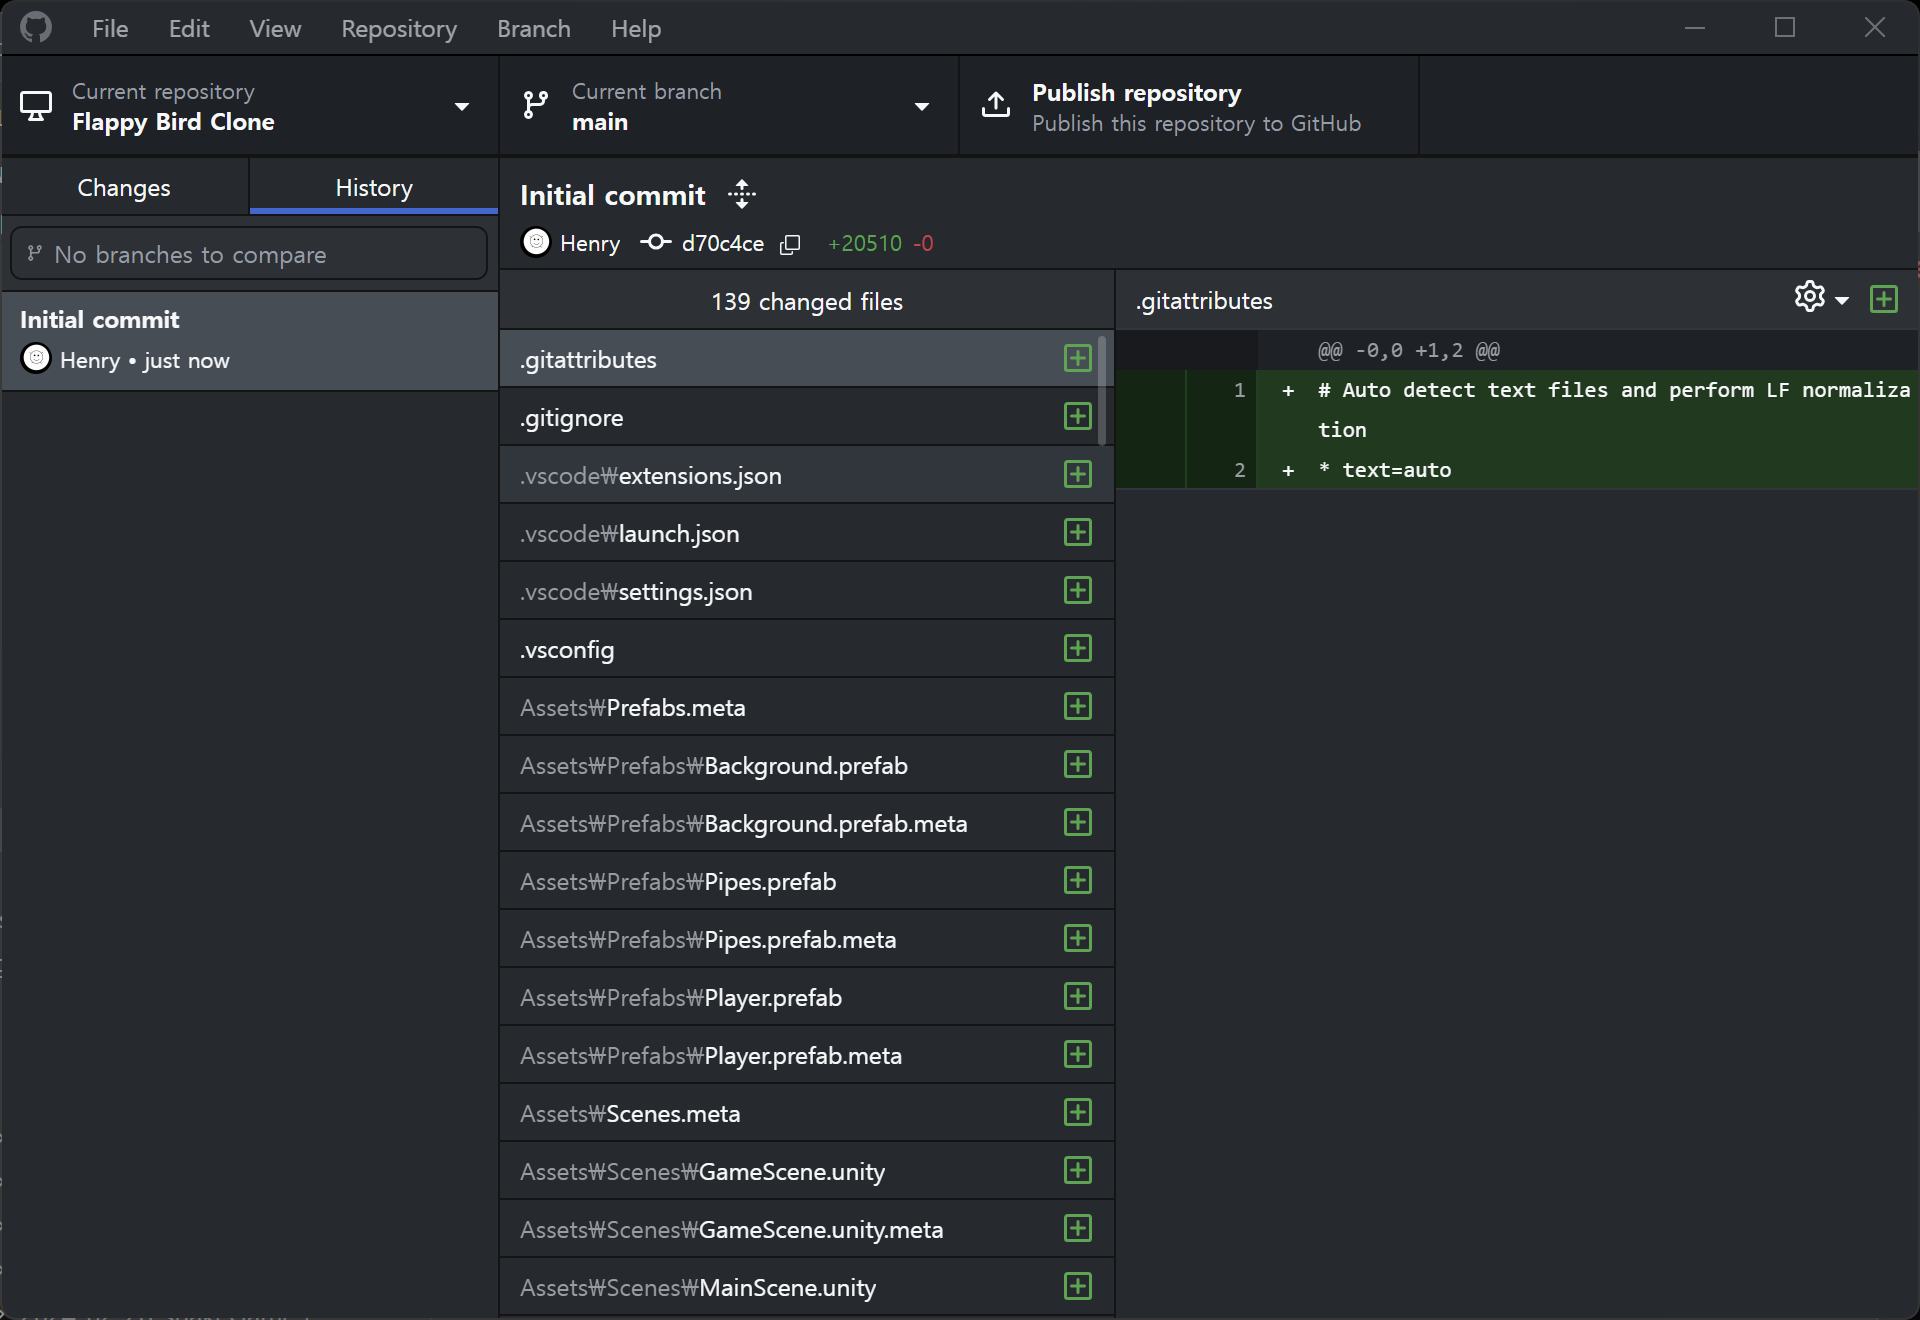Switch to the Changes tab
The width and height of the screenshot is (1920, 1320).
124,188
